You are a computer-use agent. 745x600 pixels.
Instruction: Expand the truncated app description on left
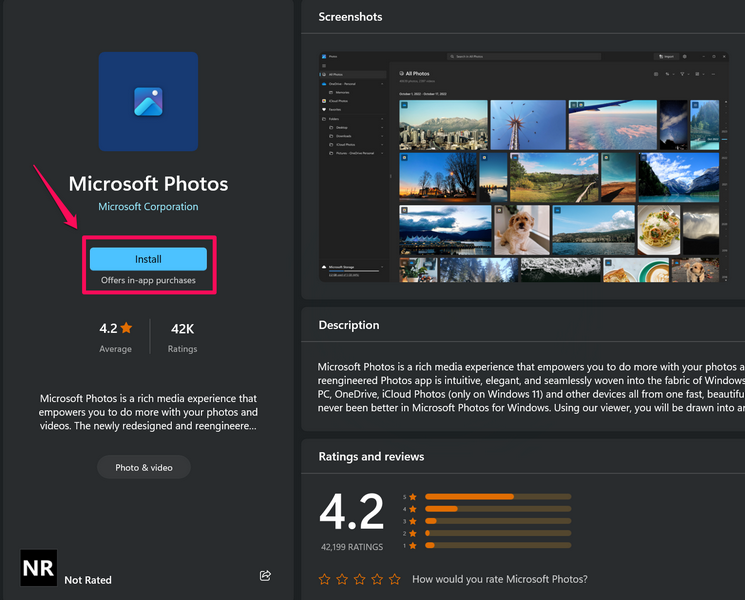tap(148, 412)
